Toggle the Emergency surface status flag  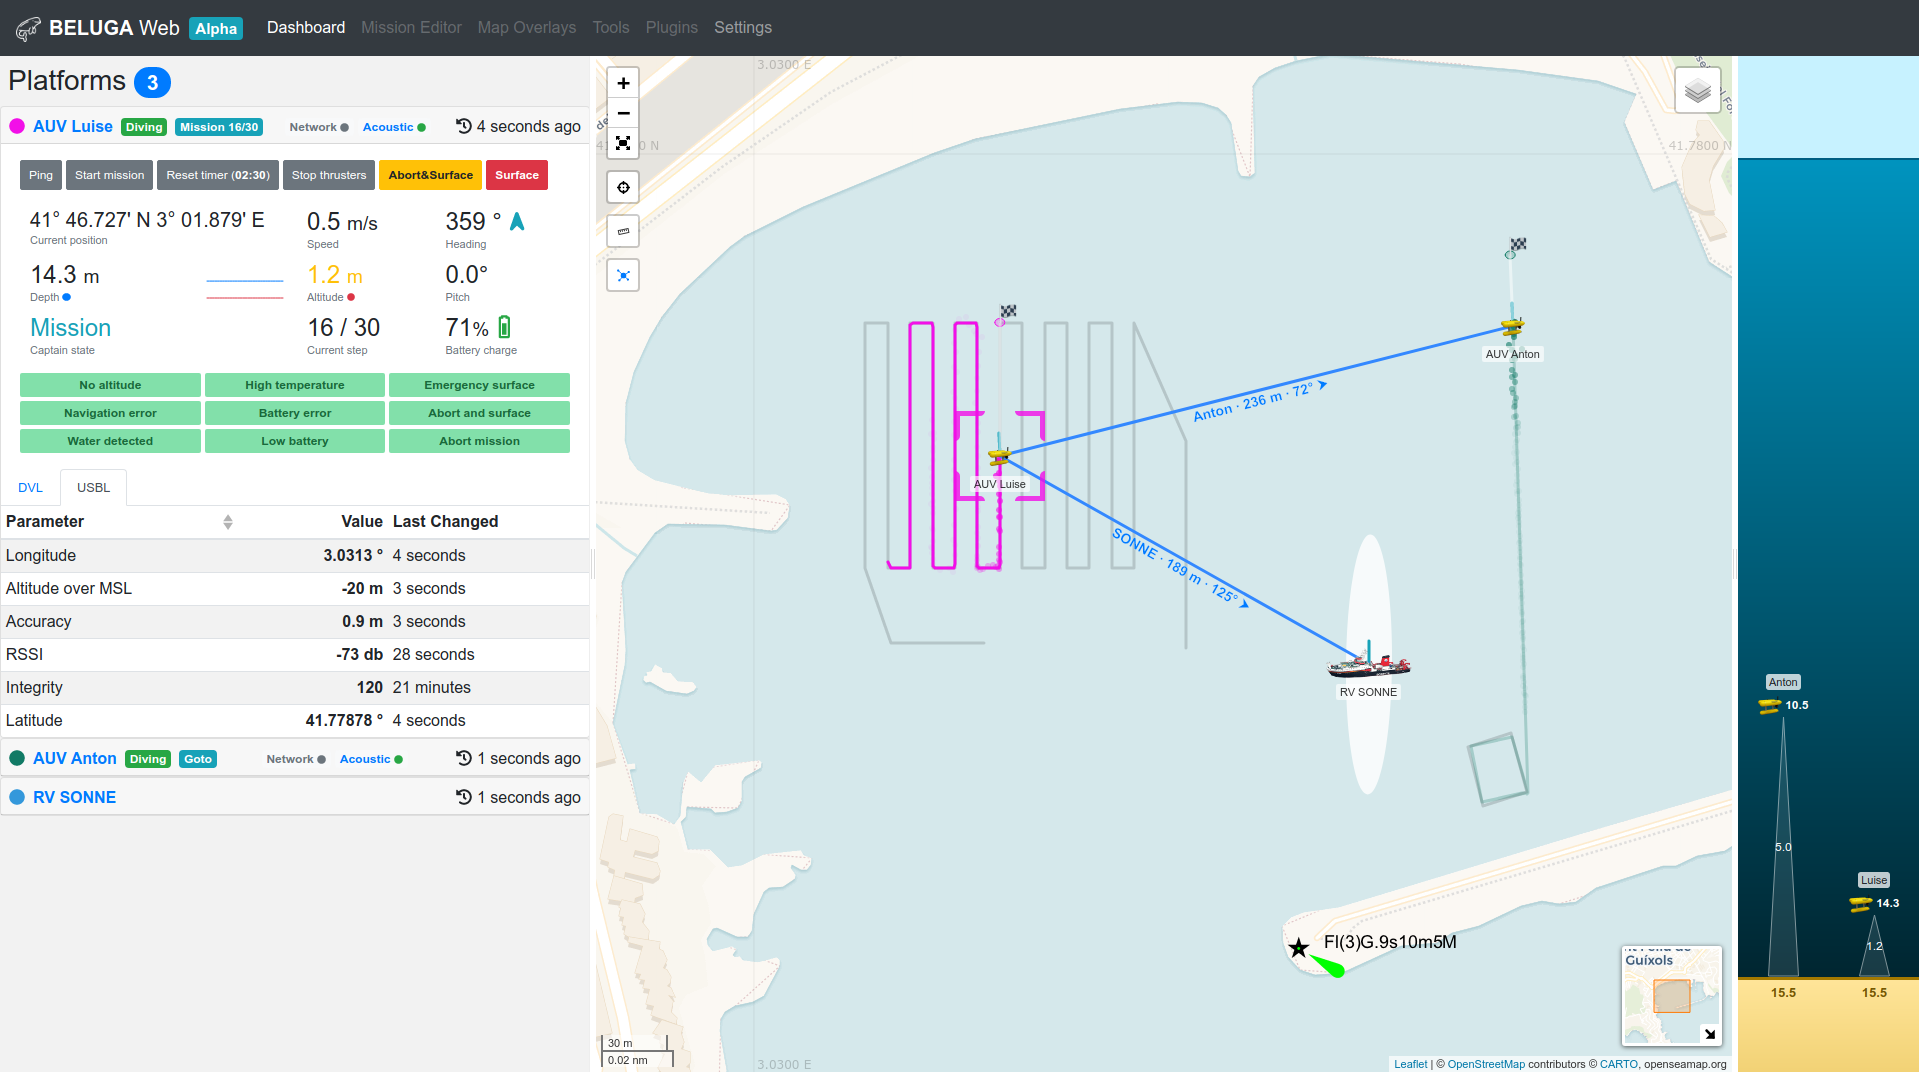pos(479,385)
